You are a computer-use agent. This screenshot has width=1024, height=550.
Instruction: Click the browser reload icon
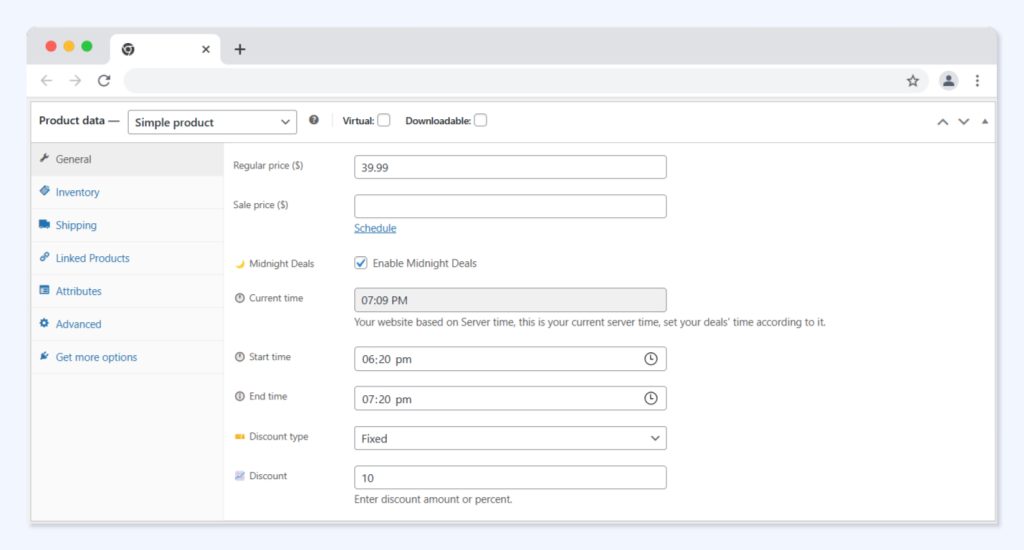[104, 81]
